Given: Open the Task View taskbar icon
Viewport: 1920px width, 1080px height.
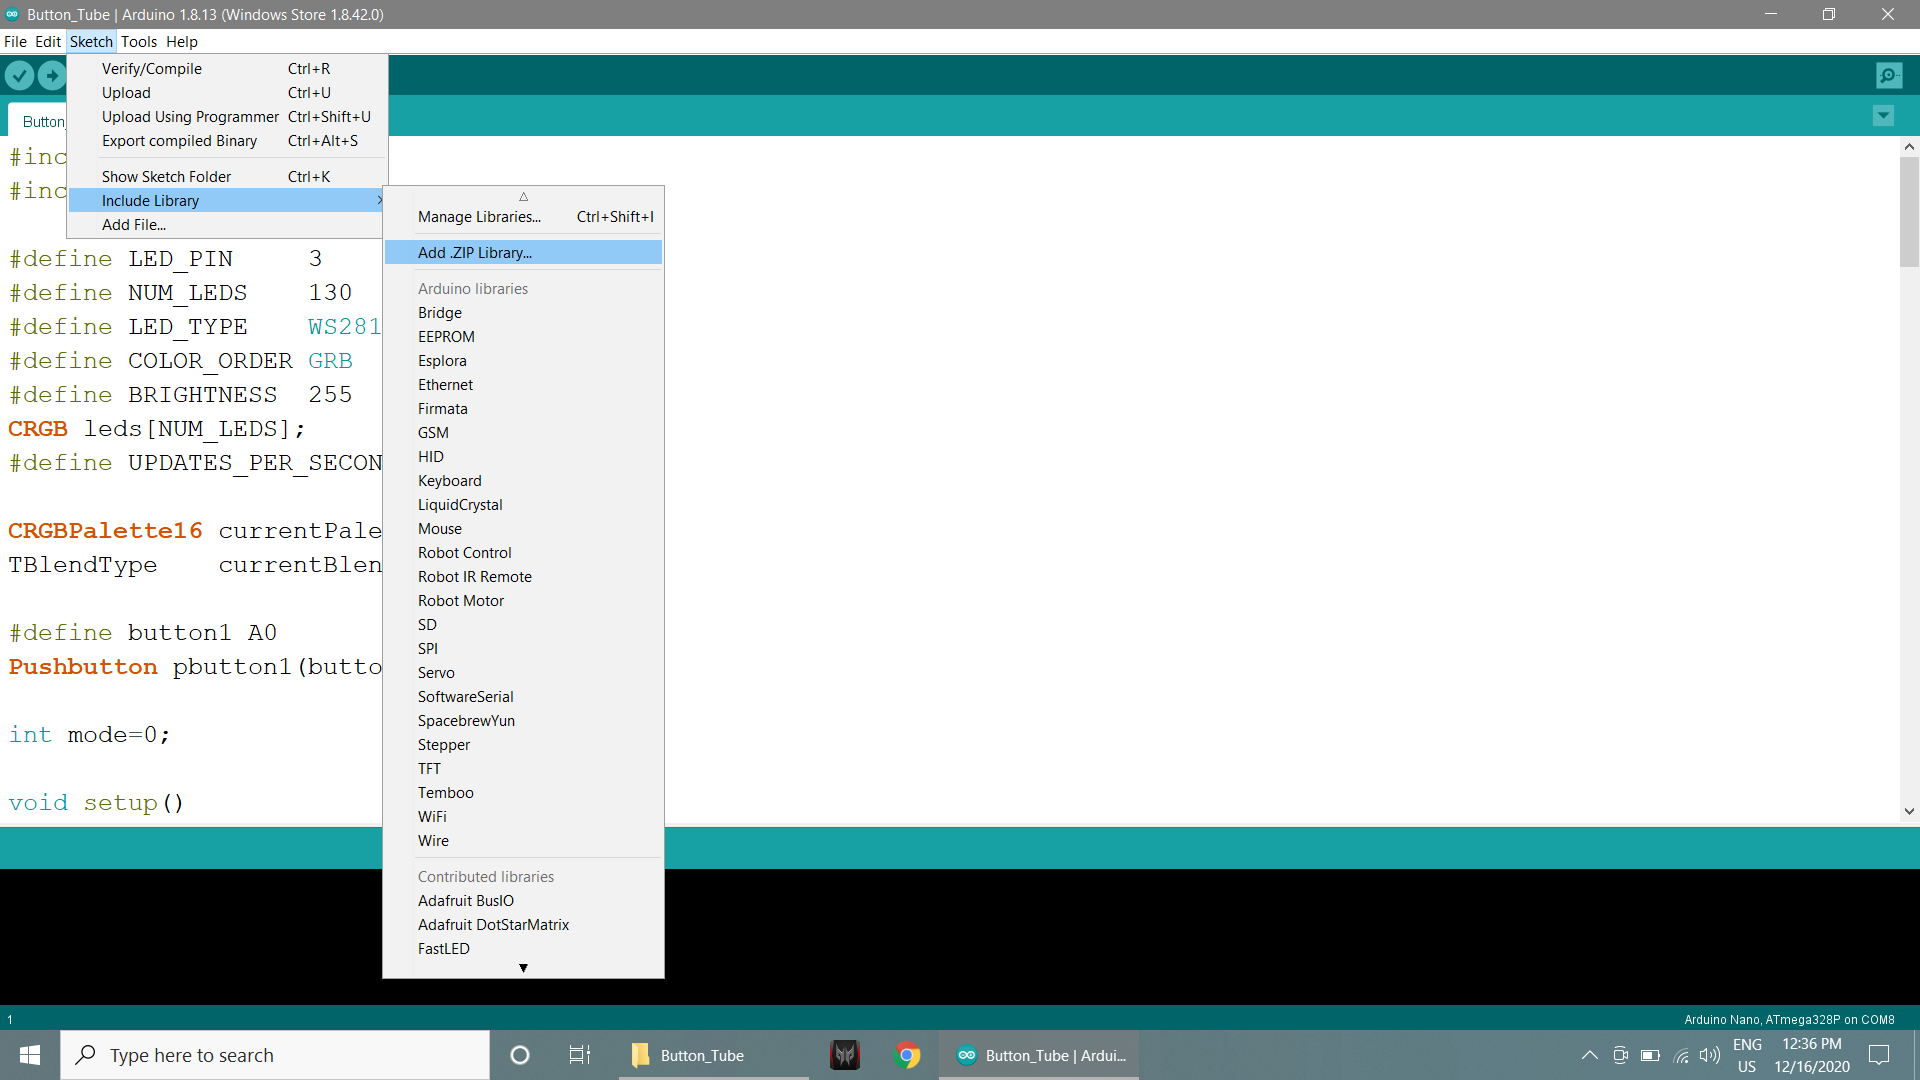Looking at the screenshot, I should (x=579, y=1055).
